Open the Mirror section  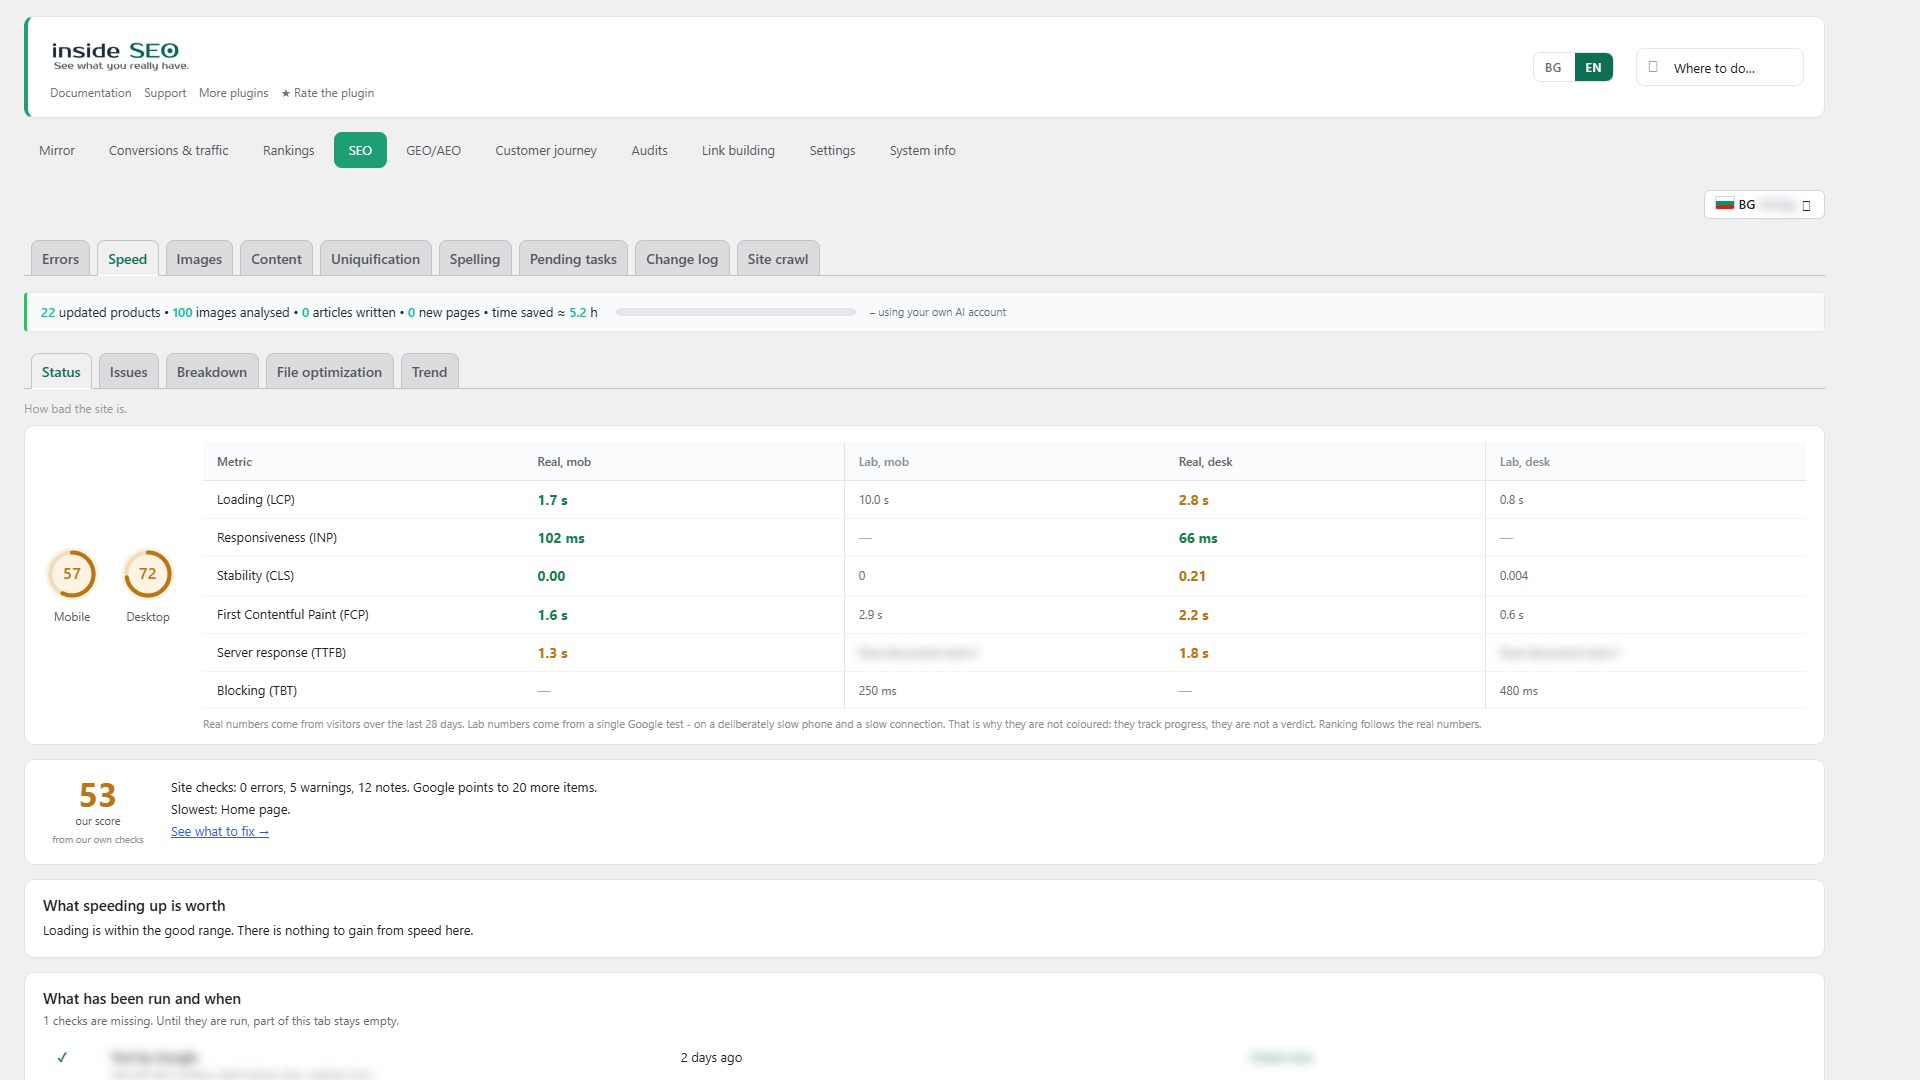pyautogui.click(x=57, y=150)
